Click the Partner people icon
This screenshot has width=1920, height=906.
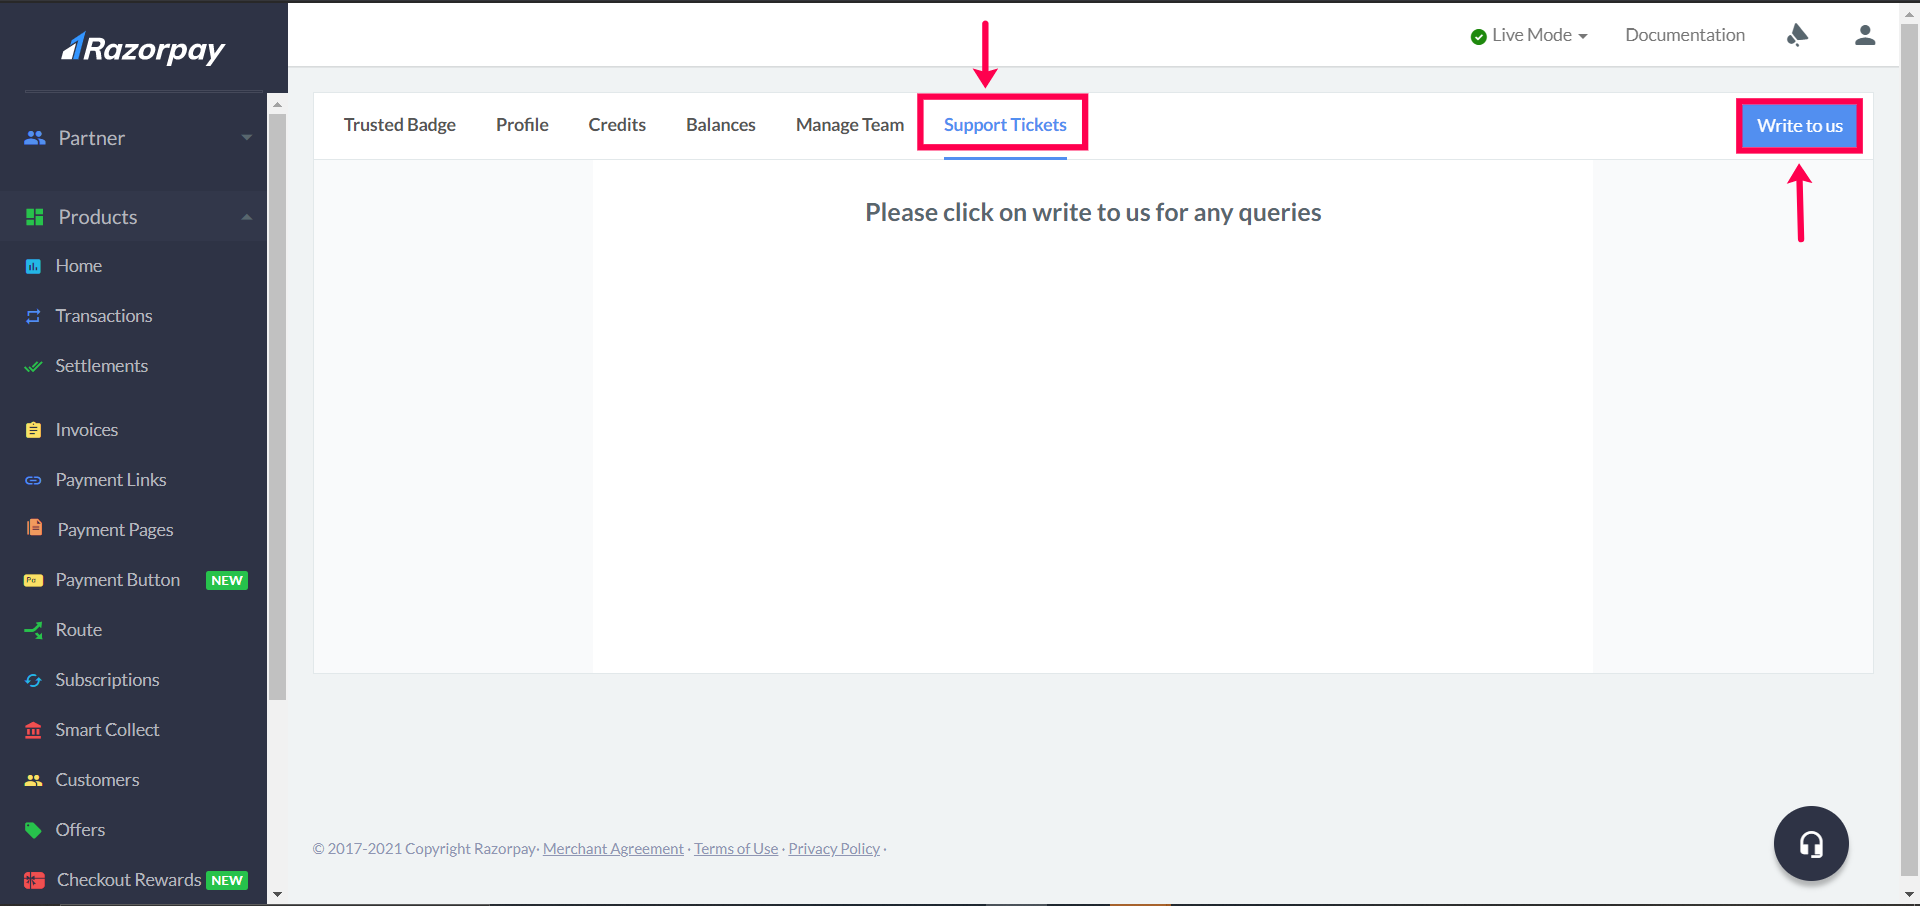click(x=35, y=138)
